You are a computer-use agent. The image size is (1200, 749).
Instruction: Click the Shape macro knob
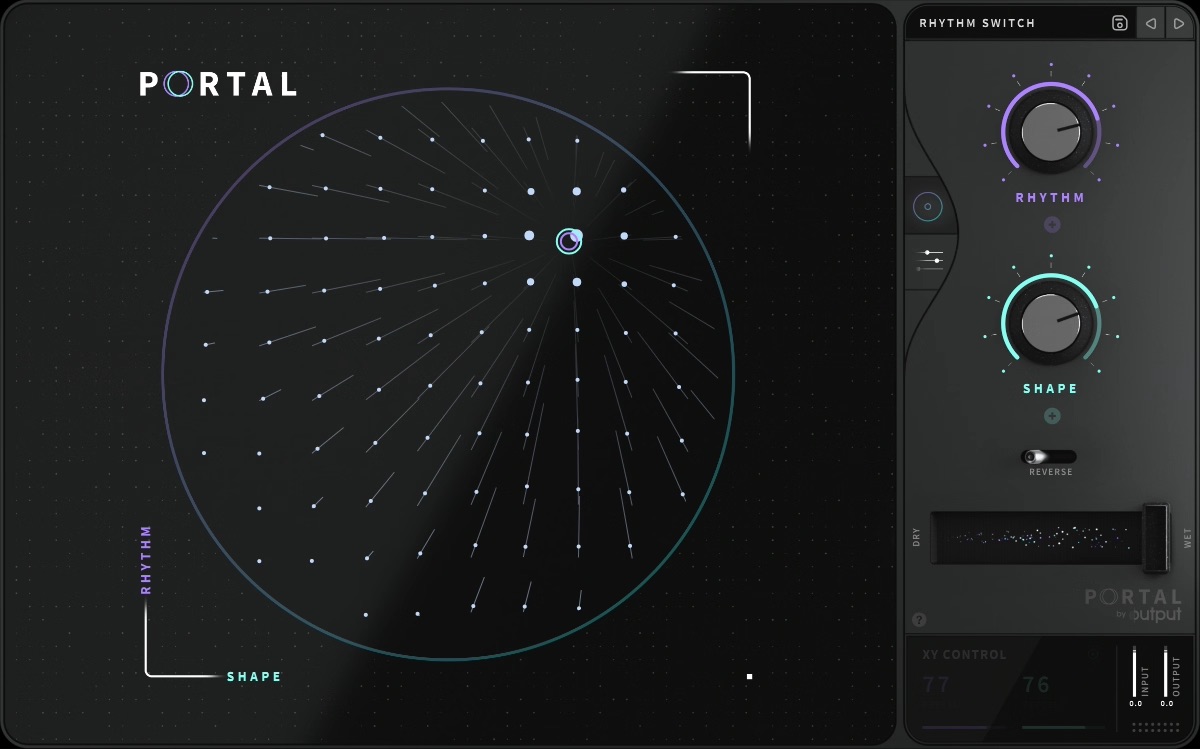[1050, 322]
